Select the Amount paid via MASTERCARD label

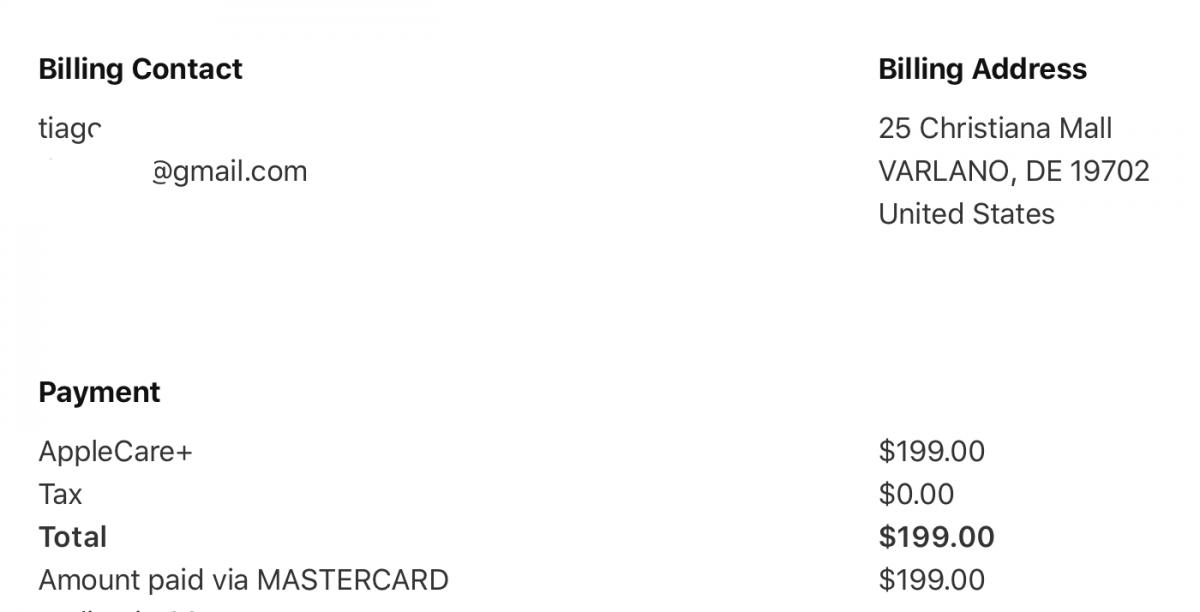click(x=243, y=580)
